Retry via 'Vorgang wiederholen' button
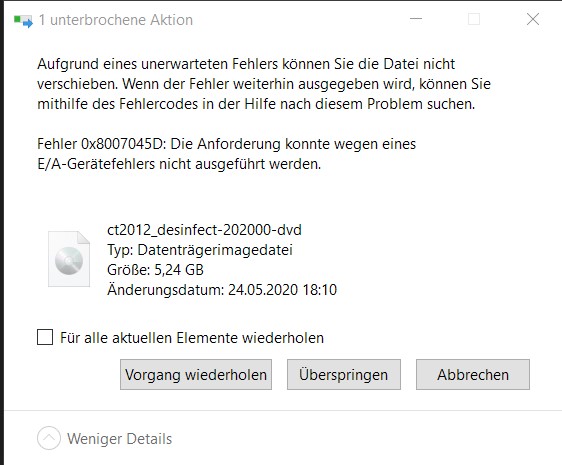Image resolution: width=562 pixels, height=465 pixels. (196, 375)
